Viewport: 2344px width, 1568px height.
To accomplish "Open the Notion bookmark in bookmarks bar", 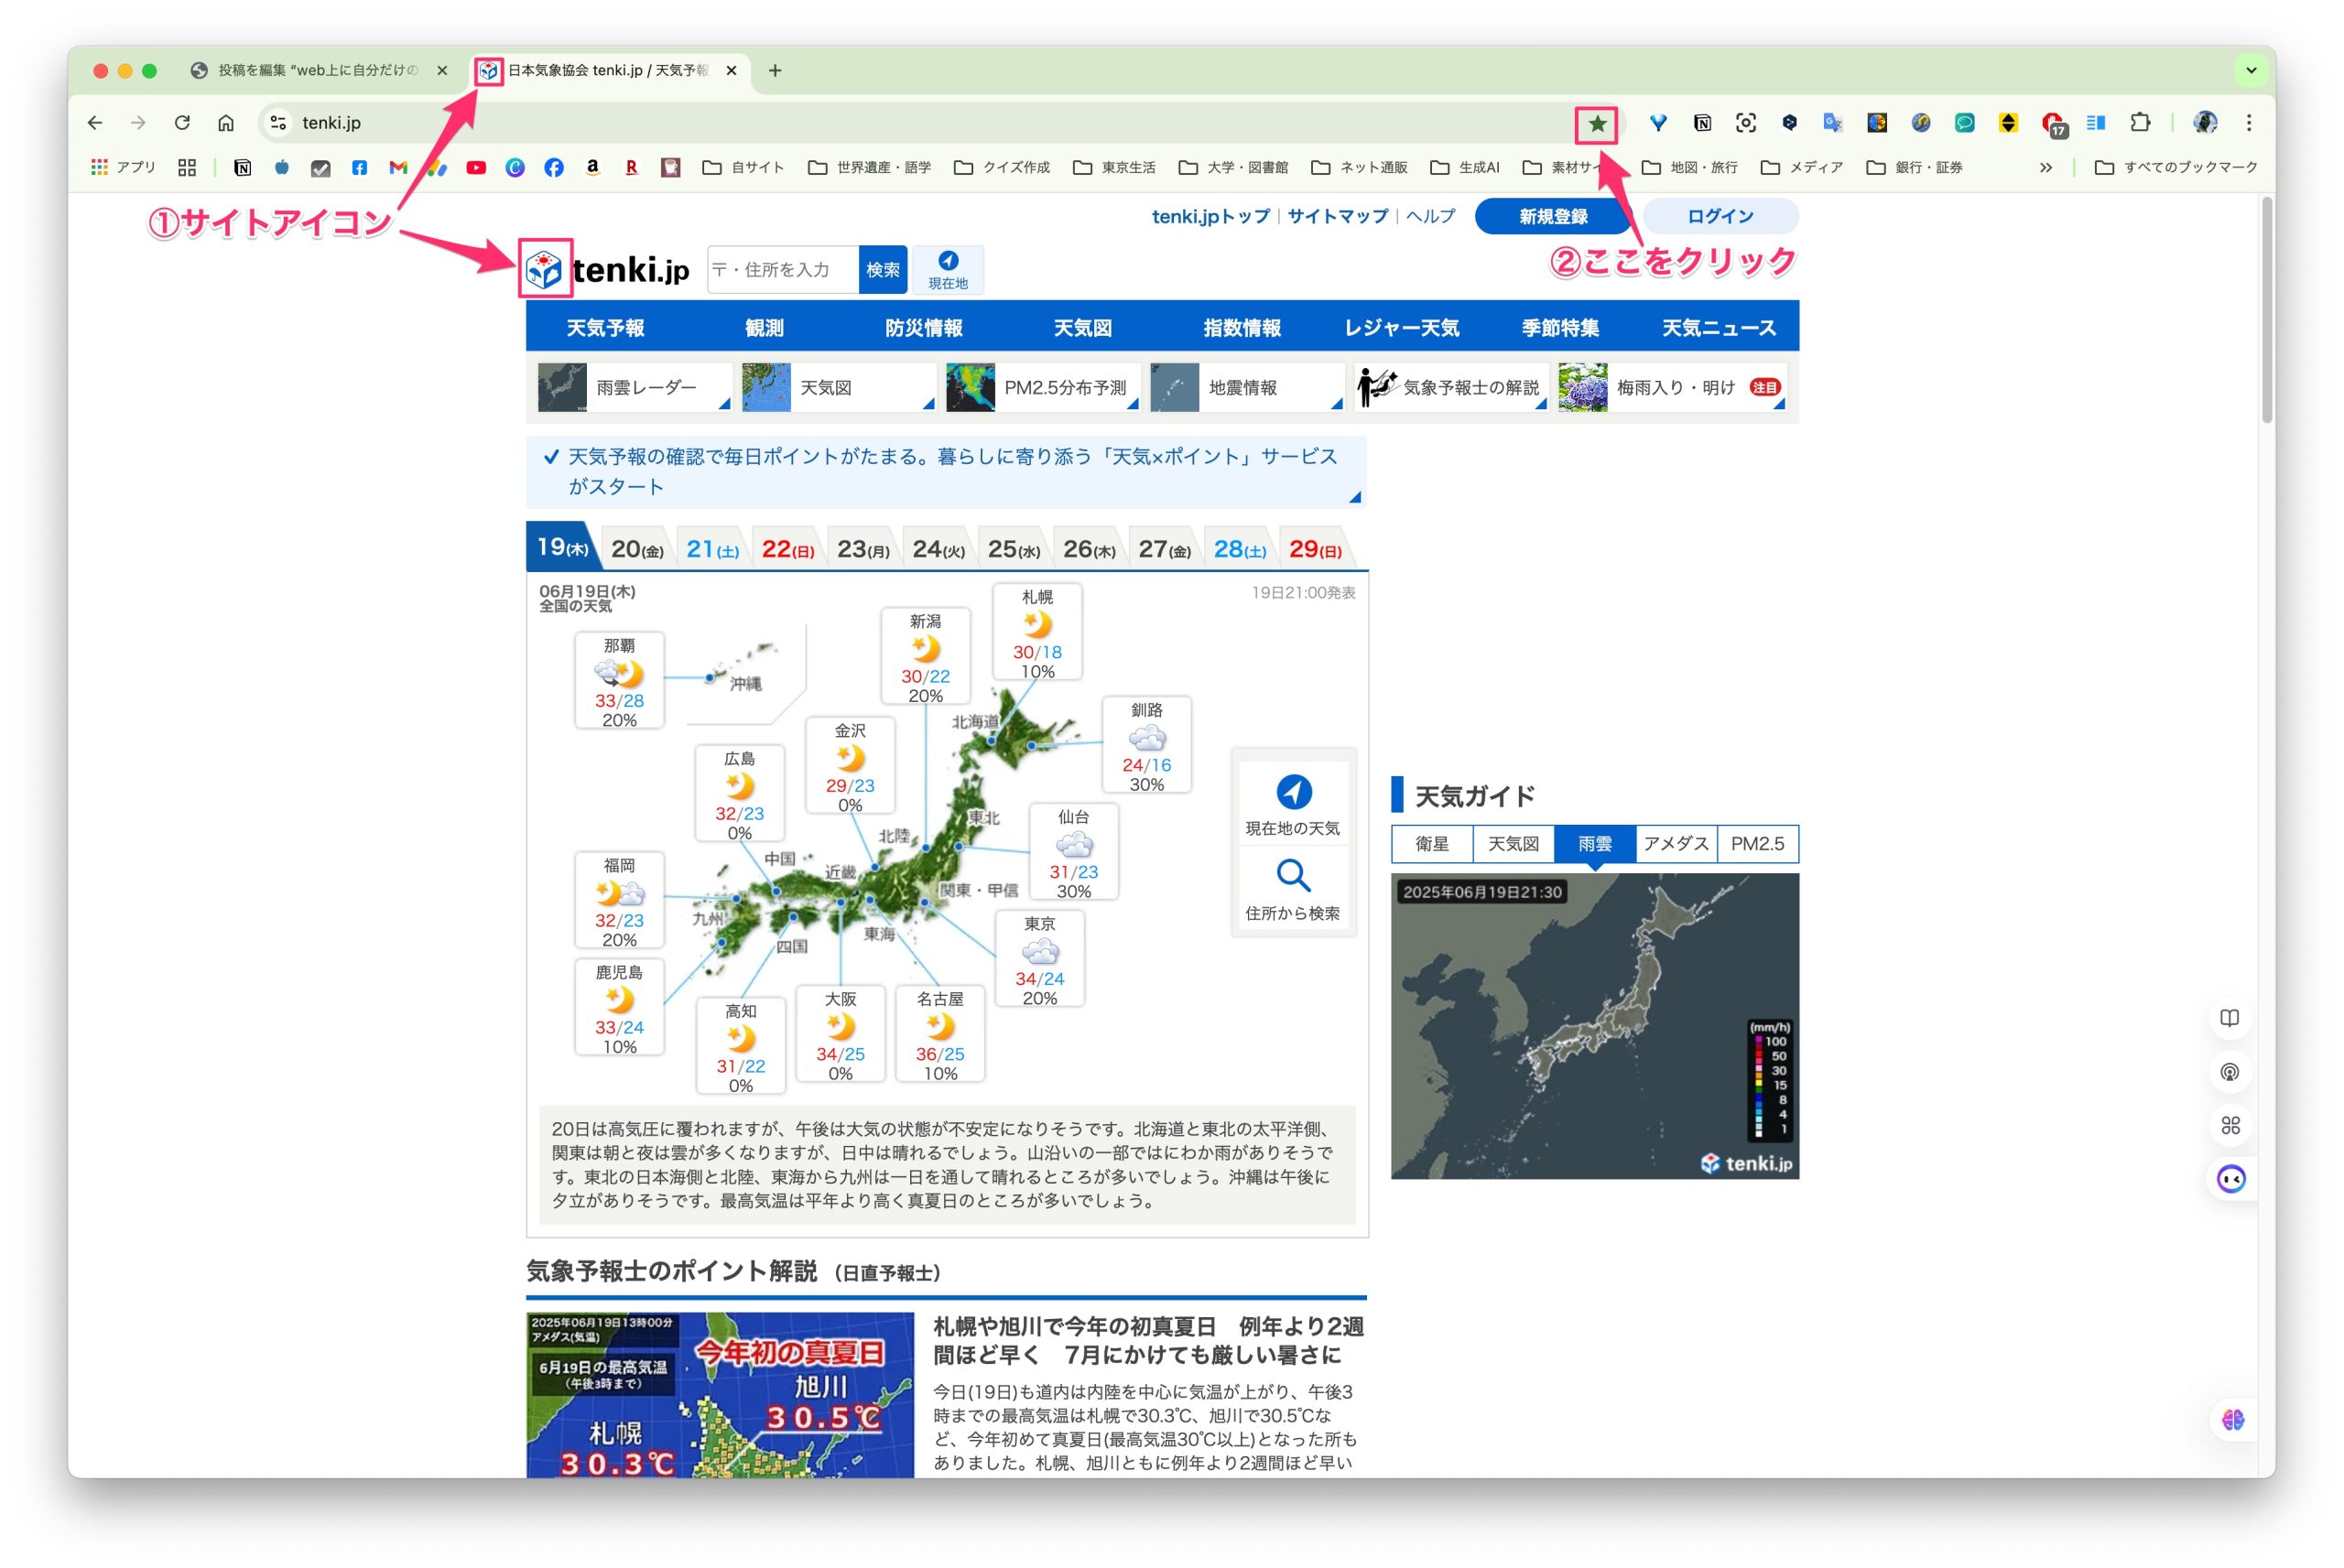I will click(242, 168).
